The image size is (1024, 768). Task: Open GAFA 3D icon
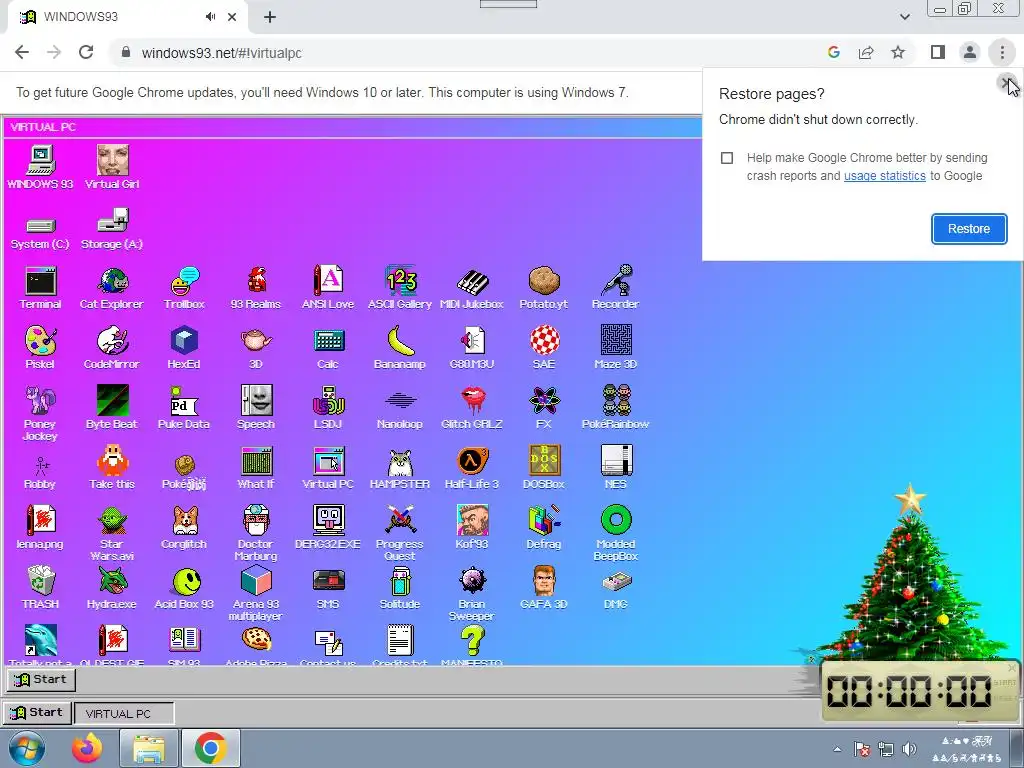tap(543, 588)
